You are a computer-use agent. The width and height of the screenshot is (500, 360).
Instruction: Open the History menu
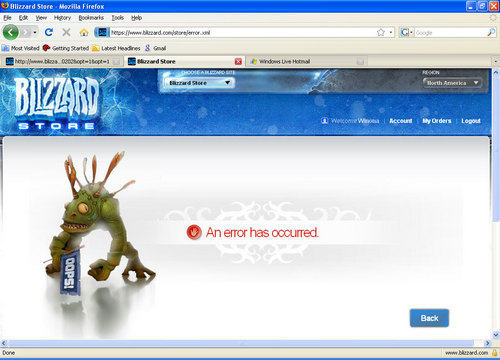click(x=62, y=18)
